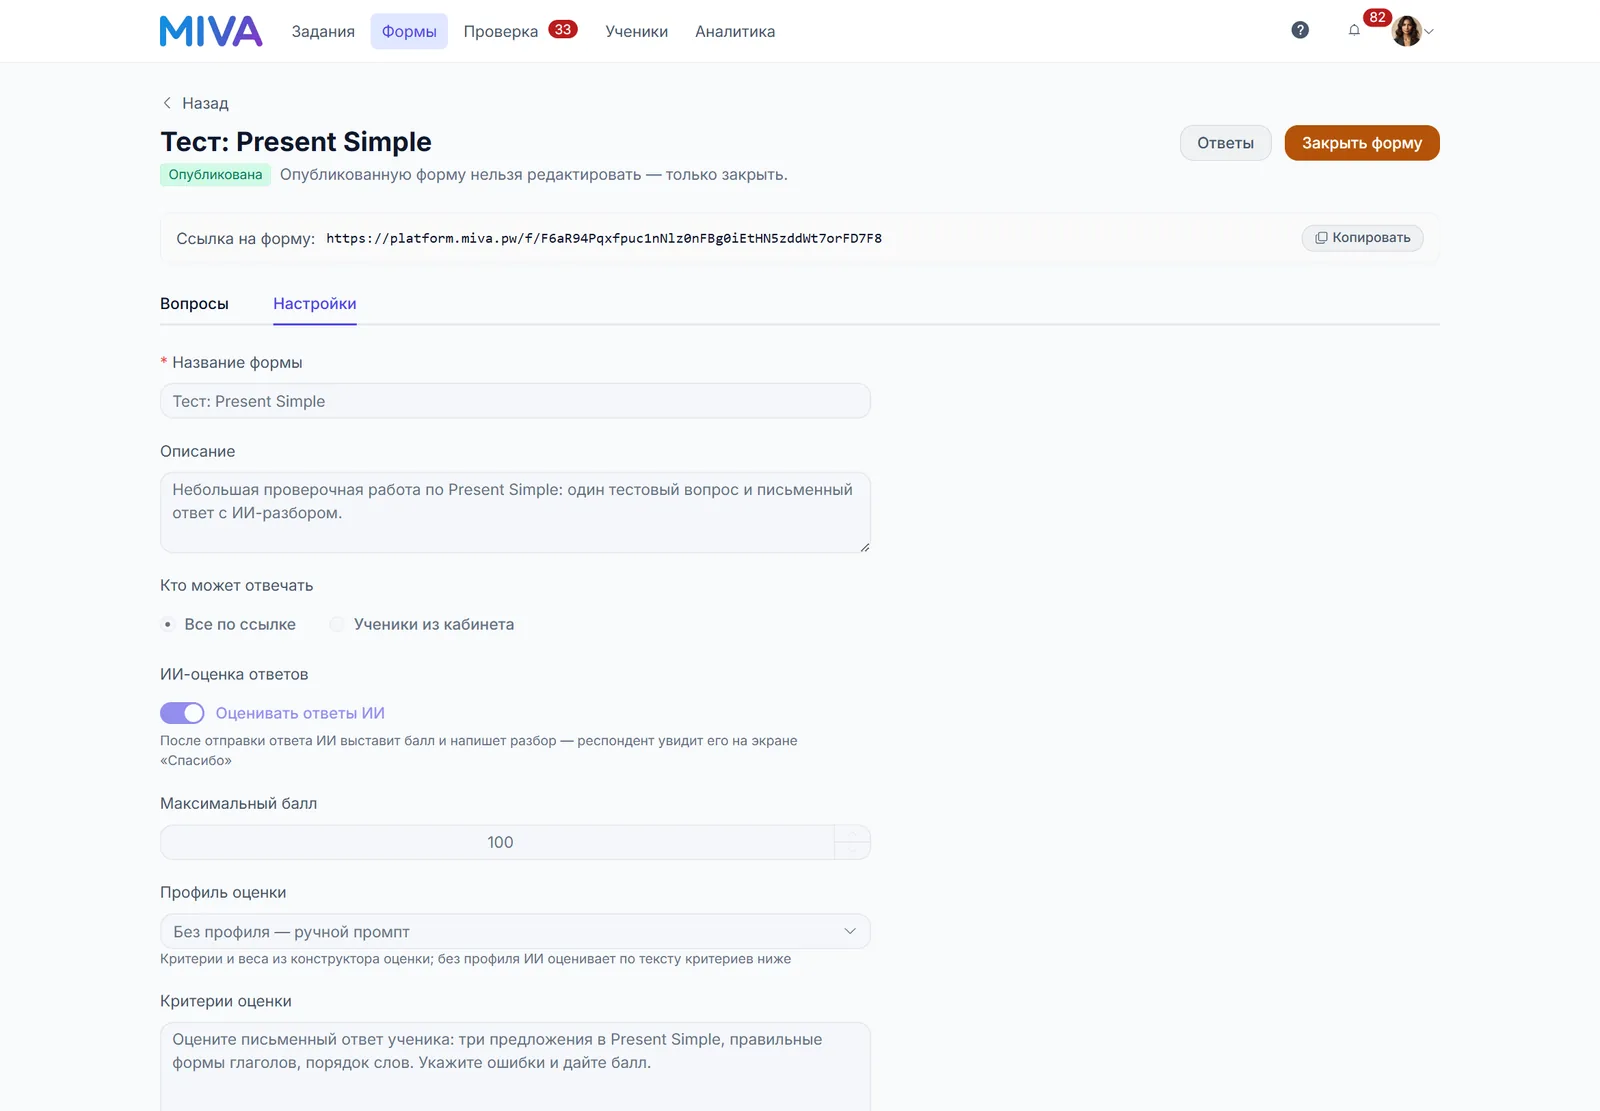Click the Тест: Present Simple page heading
The image size is (1600, 1111).
click(296, 142)
